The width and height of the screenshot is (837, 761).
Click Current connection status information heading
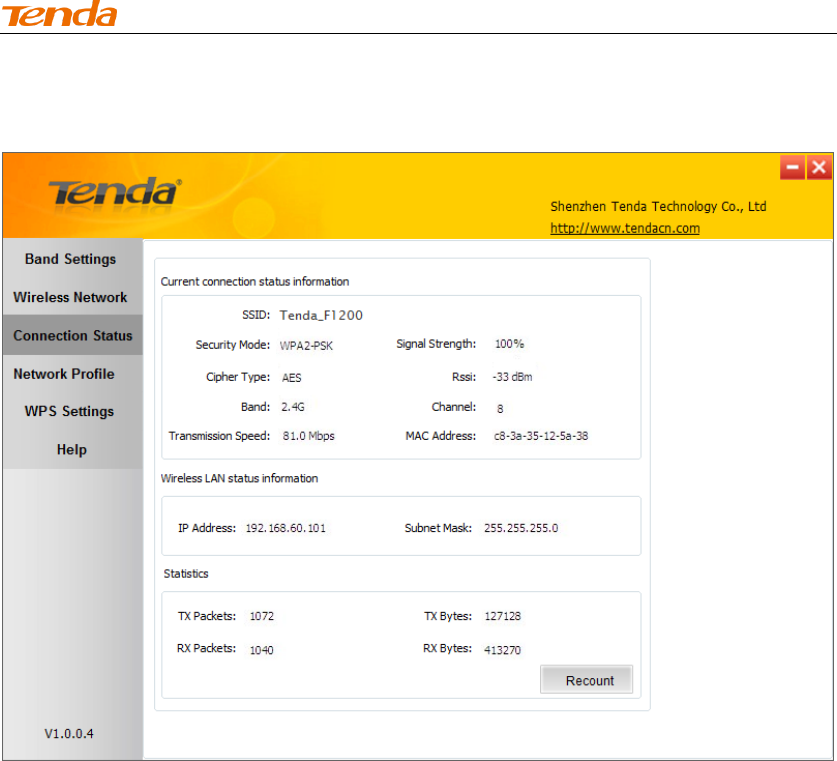tap(255, 281)
